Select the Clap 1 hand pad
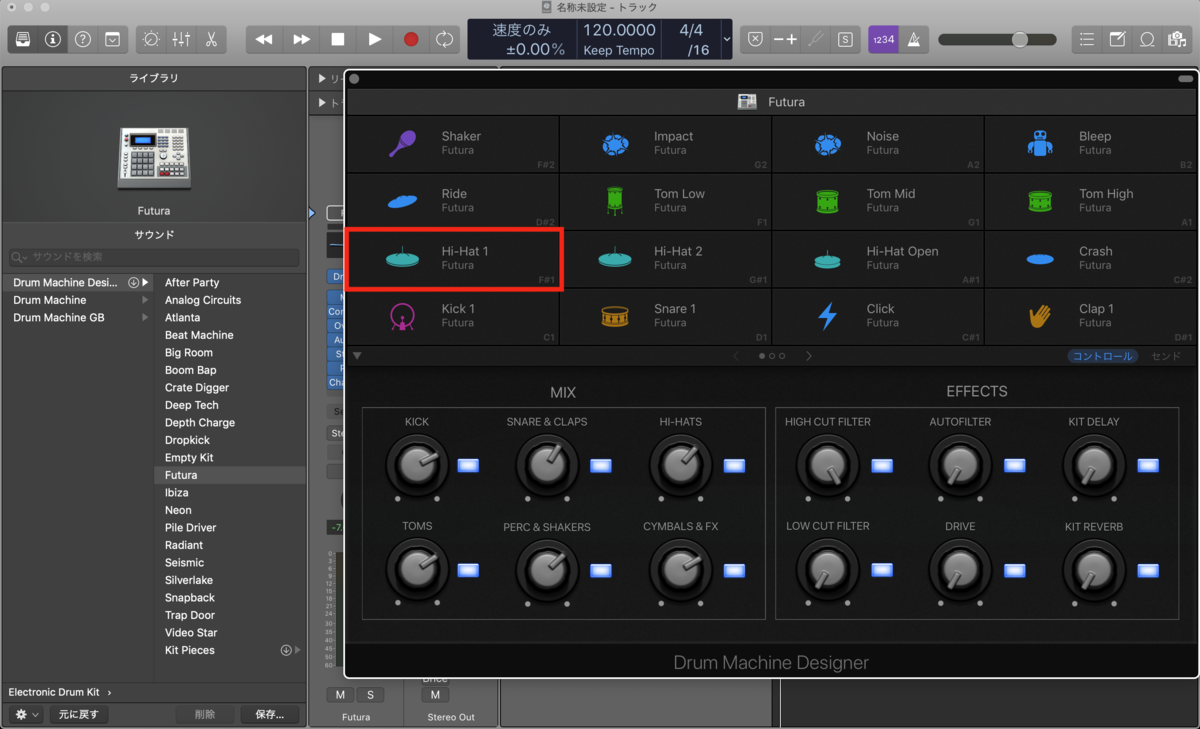 (x=1091, y=316)
